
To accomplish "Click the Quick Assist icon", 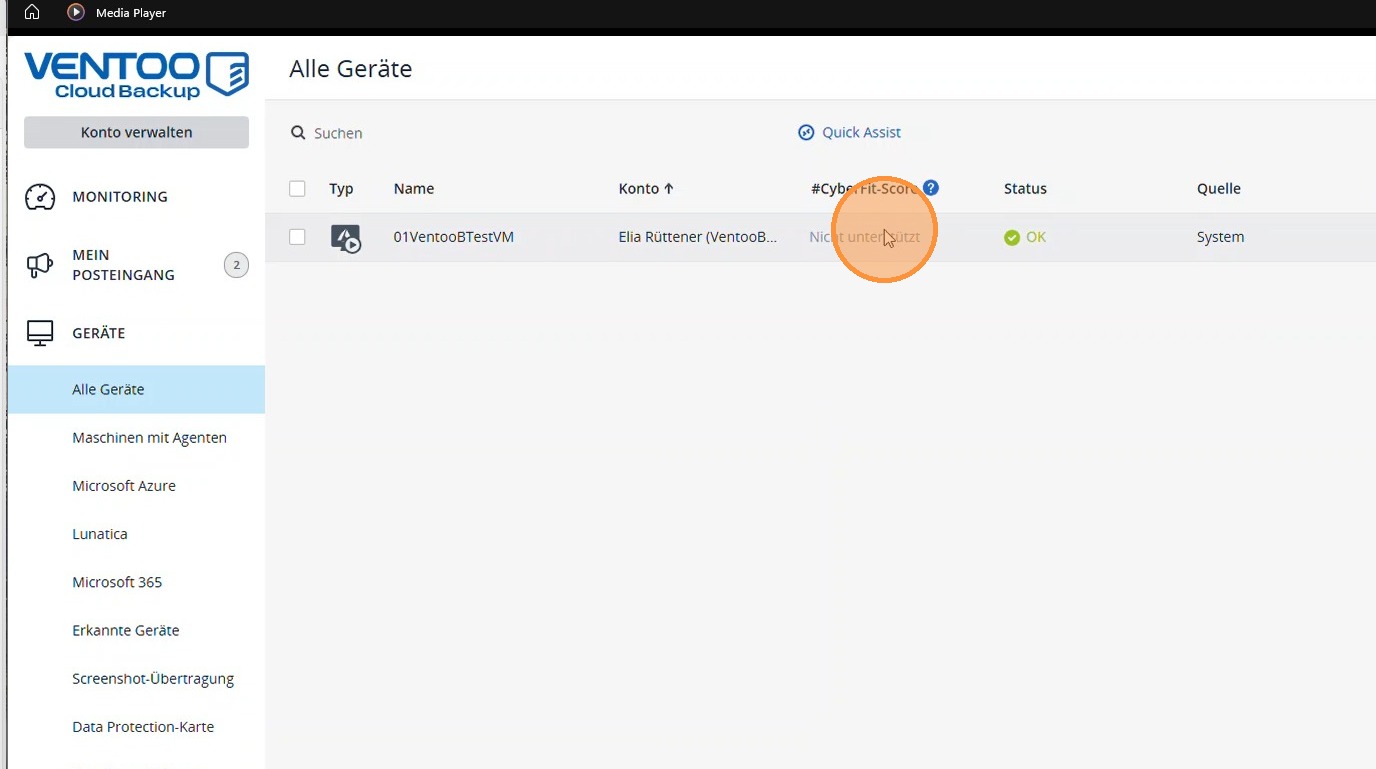I will 806,132.
